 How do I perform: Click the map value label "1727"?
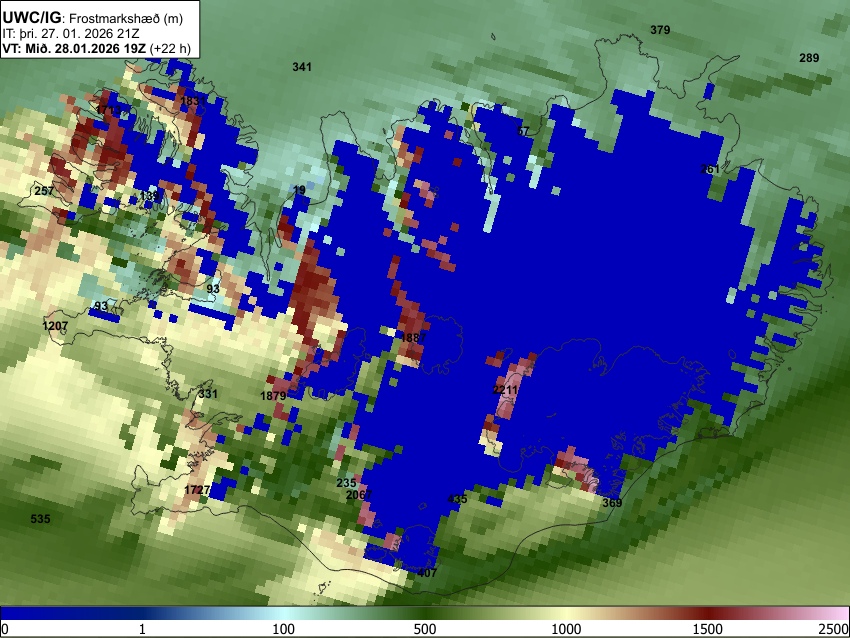click(197, 490)
